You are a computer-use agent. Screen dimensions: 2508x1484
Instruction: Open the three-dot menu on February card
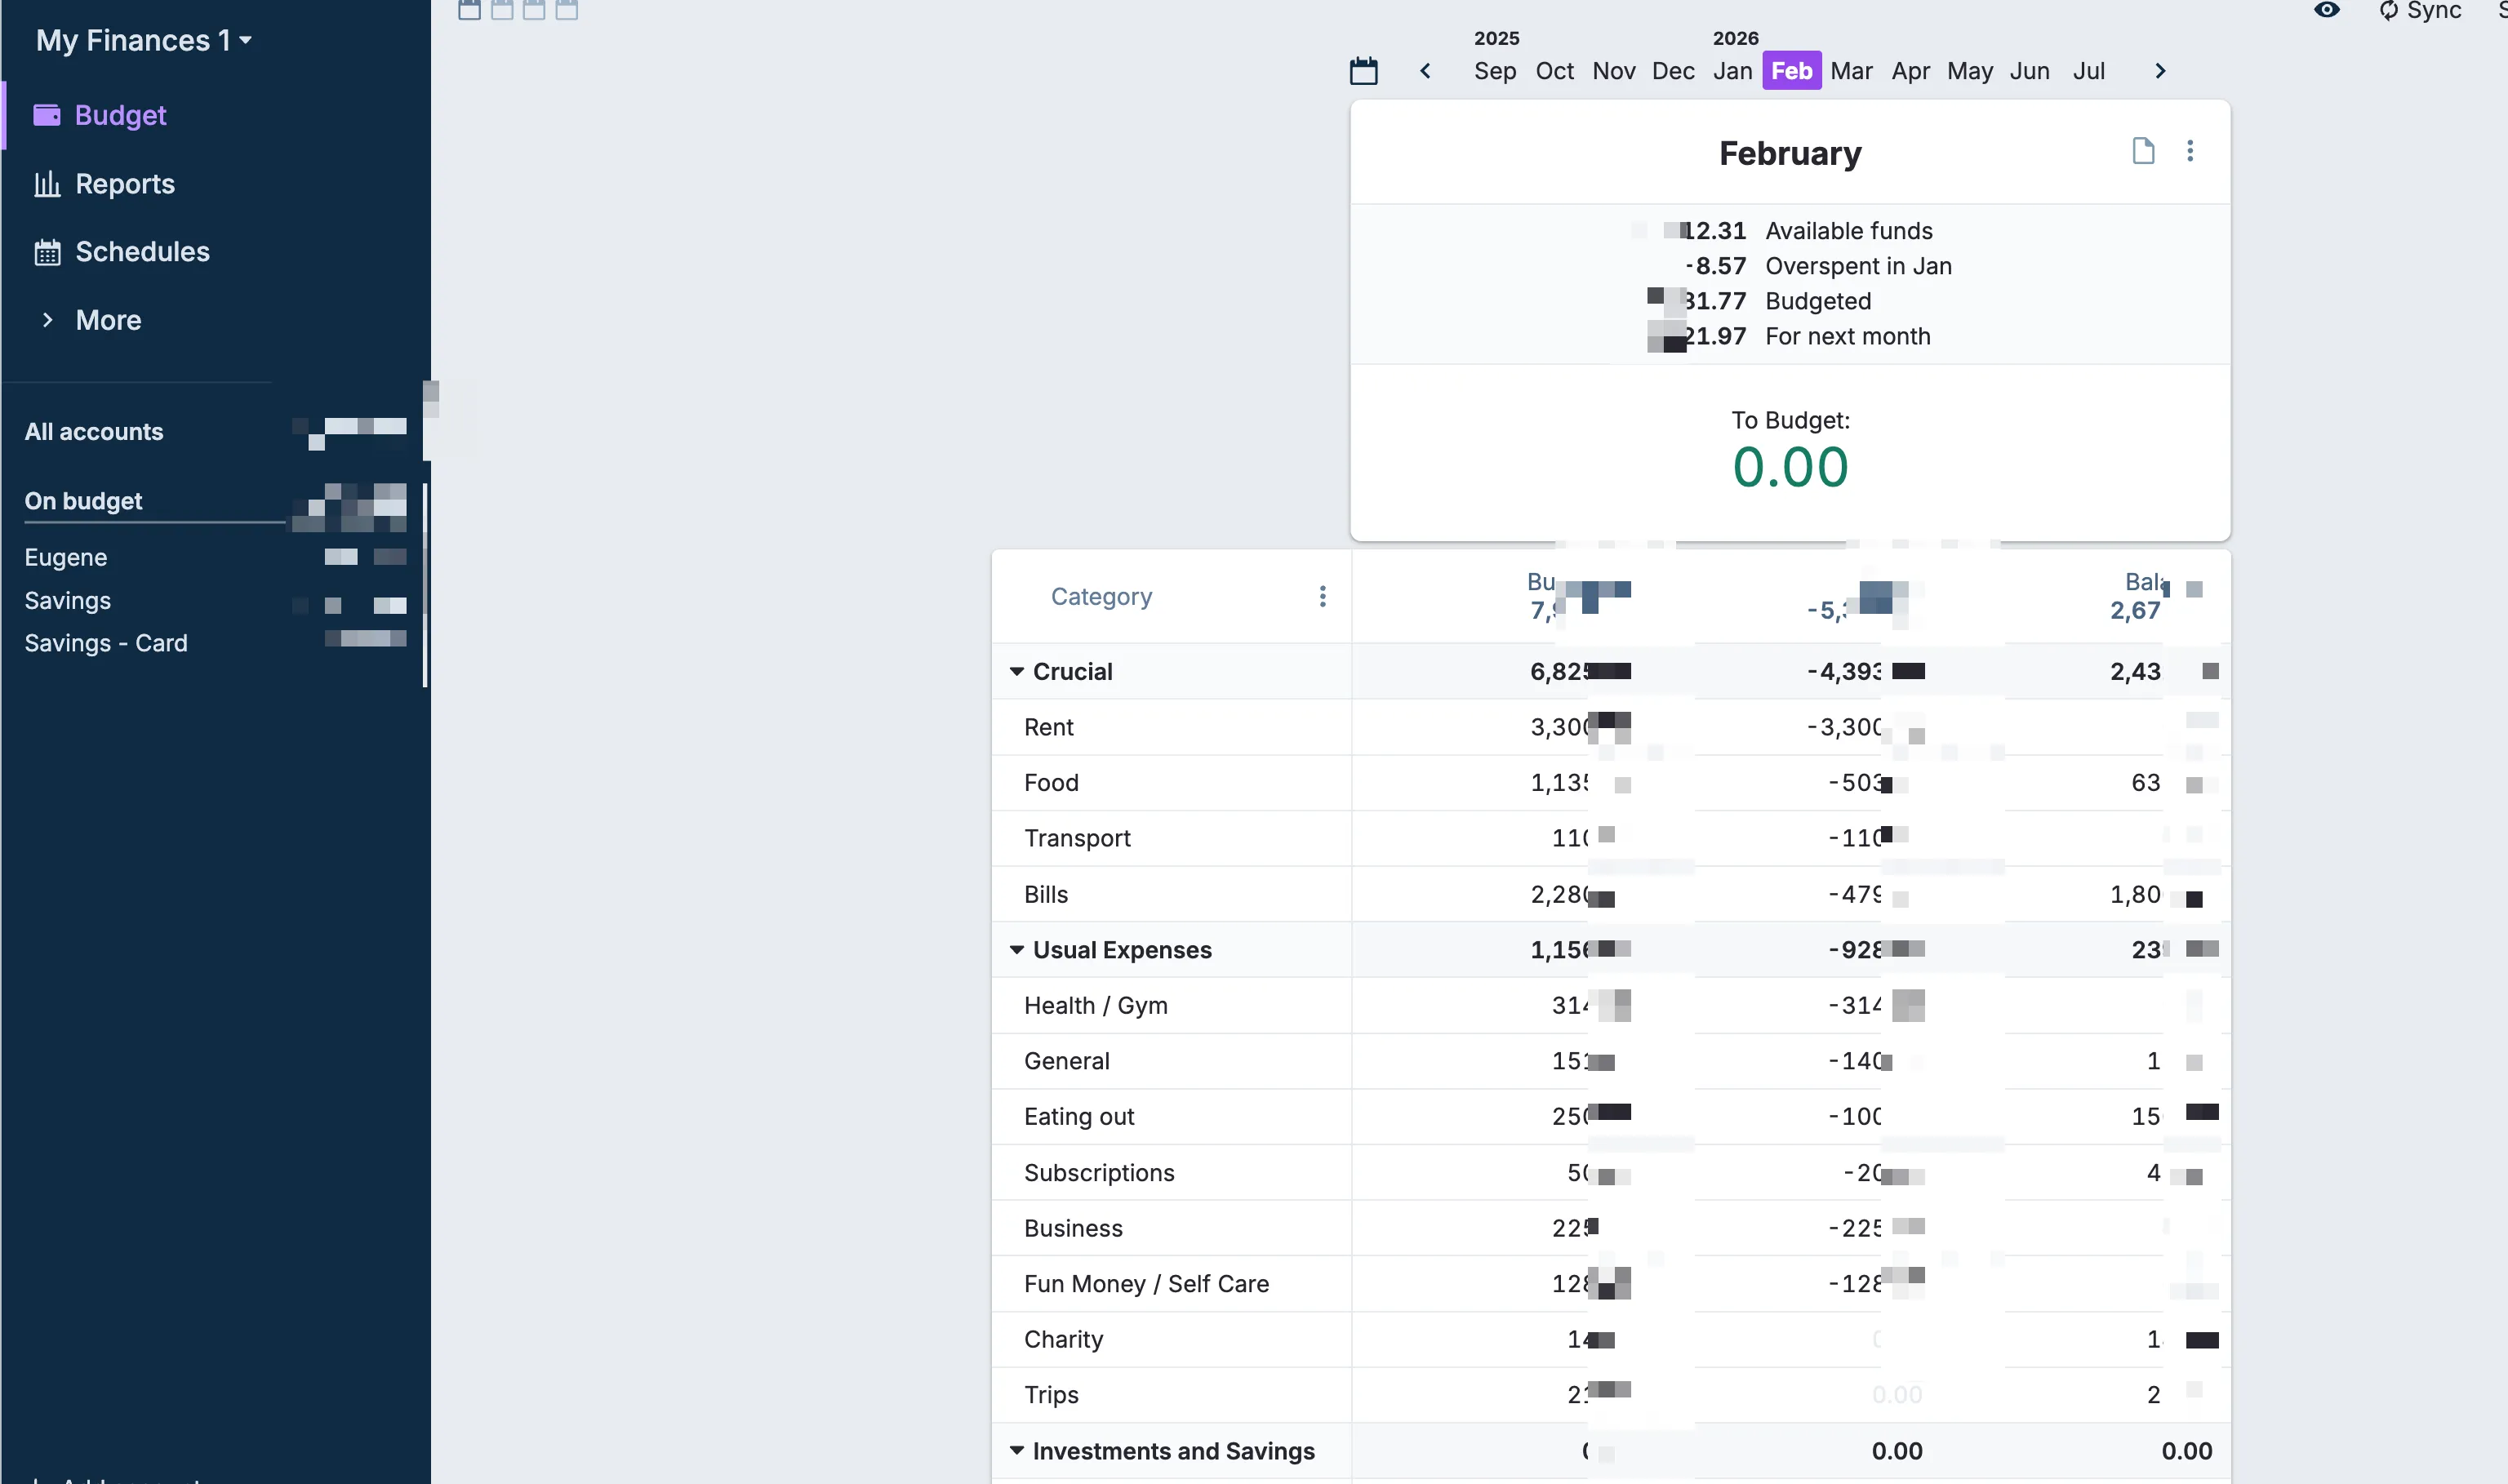click(2190, 150)
